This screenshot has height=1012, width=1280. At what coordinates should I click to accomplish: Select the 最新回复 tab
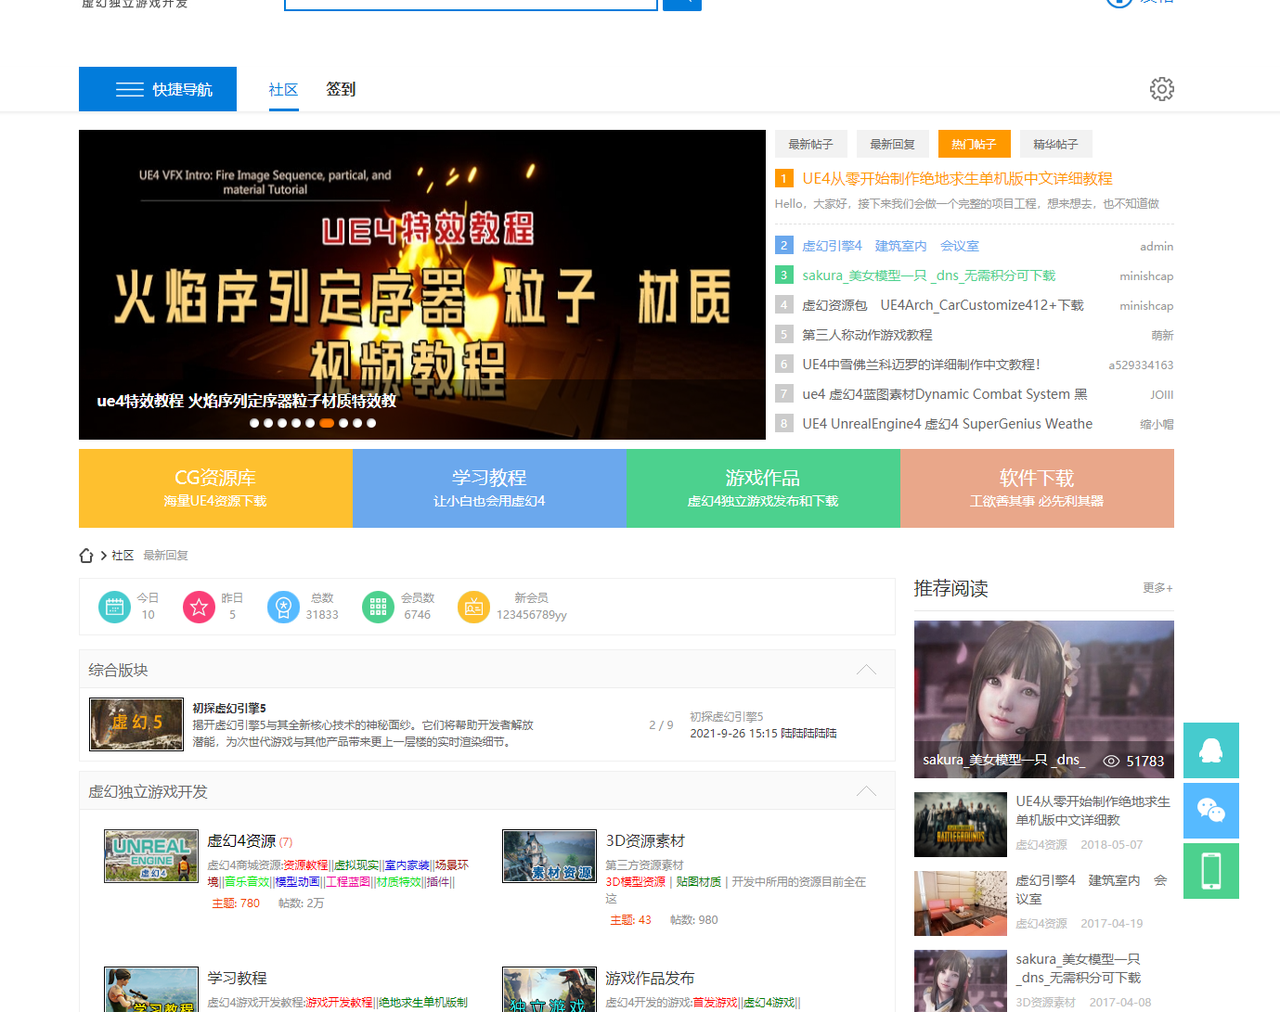[x=893, y=144]
